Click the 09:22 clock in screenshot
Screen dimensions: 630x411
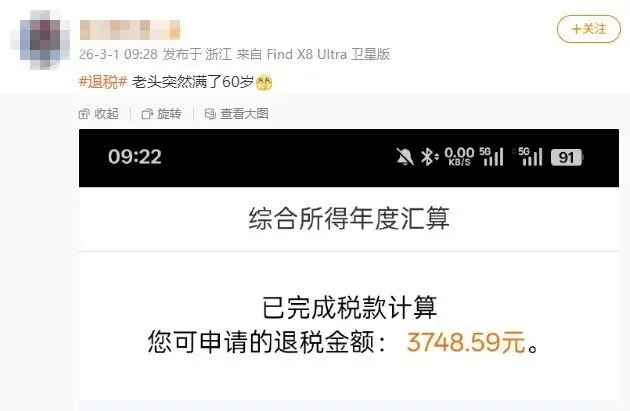tap(135, 156)
